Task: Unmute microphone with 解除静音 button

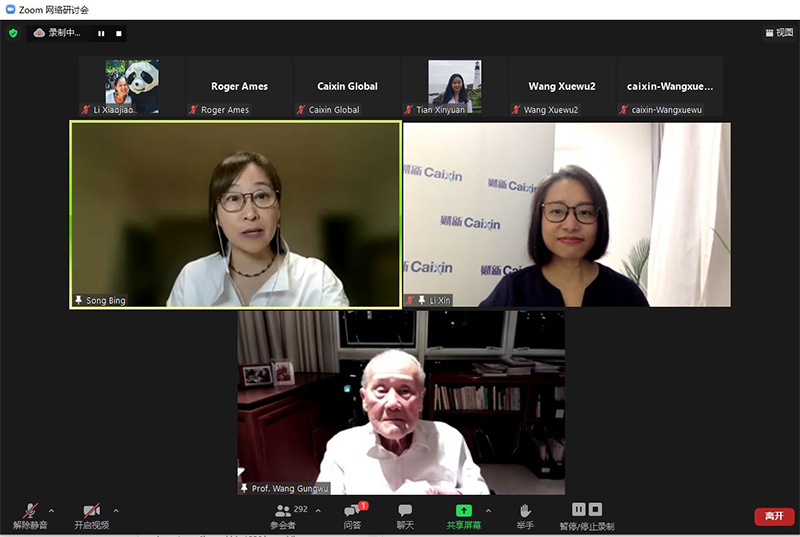Action: (x=30, y=516)
